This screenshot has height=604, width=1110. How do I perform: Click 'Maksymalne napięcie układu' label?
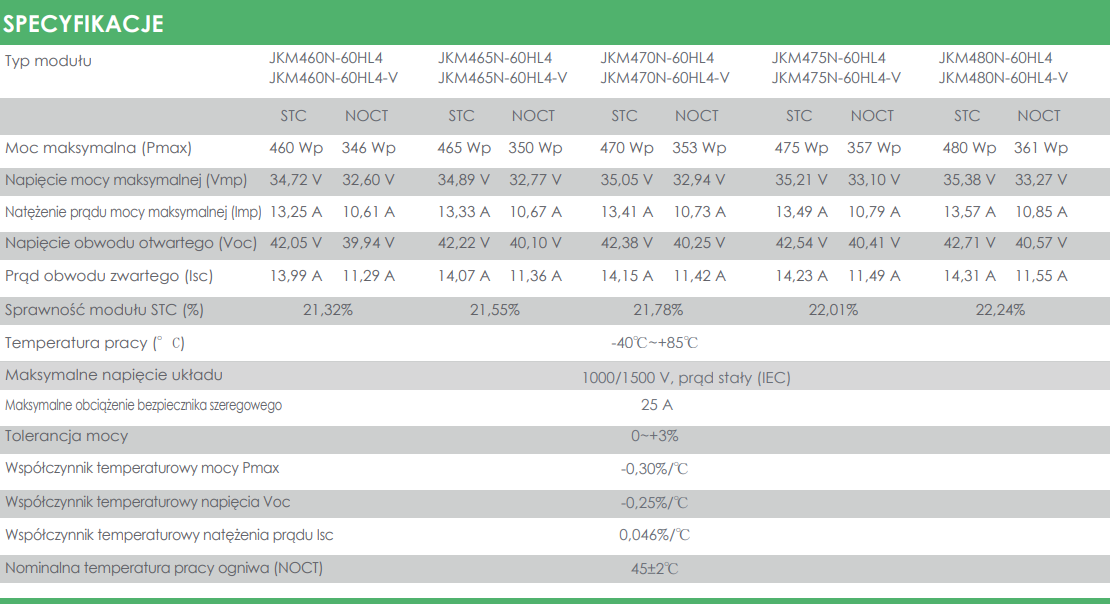[x=114, y=375]
